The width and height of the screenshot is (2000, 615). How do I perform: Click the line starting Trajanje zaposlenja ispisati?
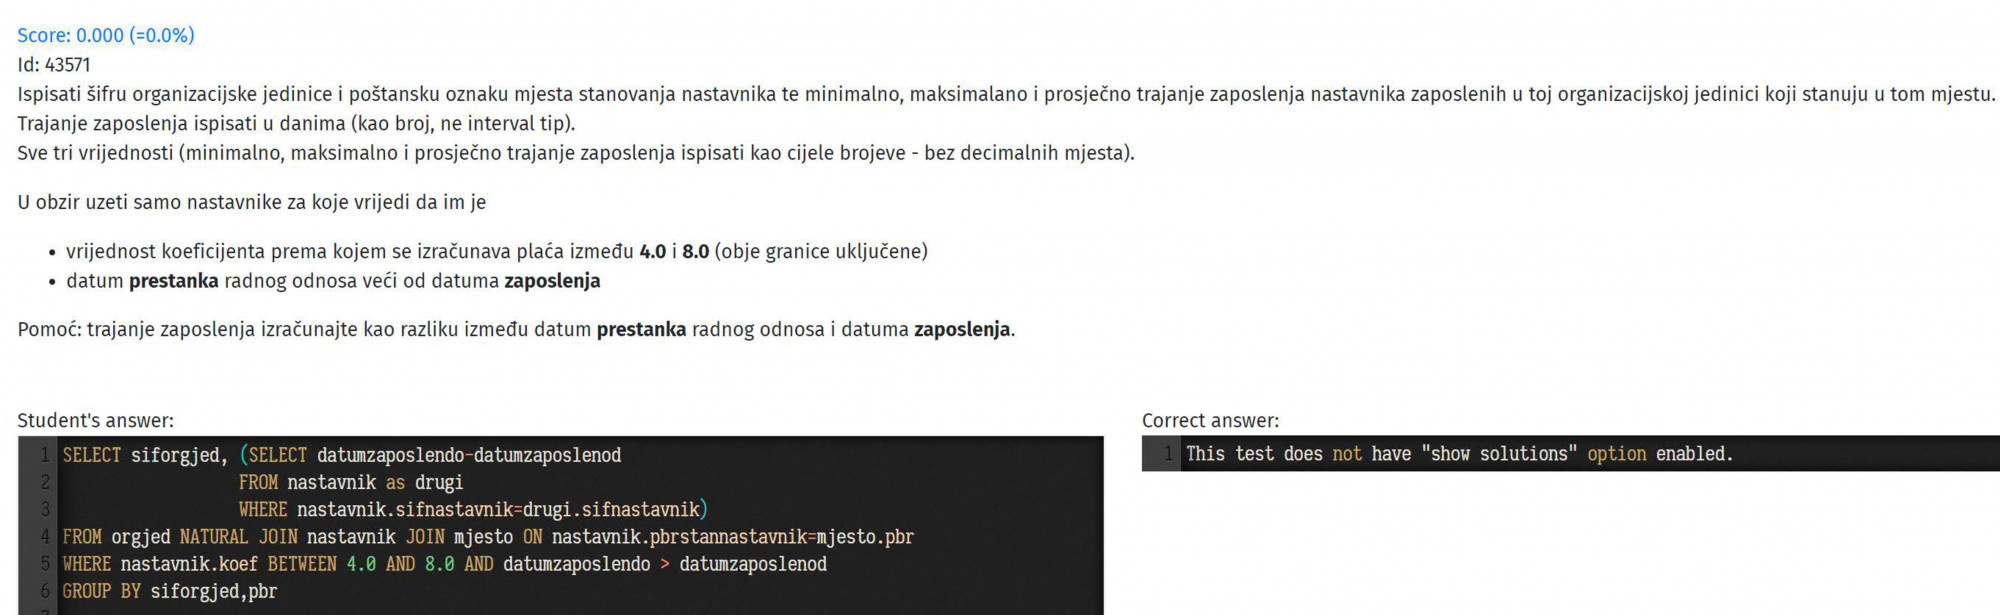pyautogui.click(x=296, y=124)
